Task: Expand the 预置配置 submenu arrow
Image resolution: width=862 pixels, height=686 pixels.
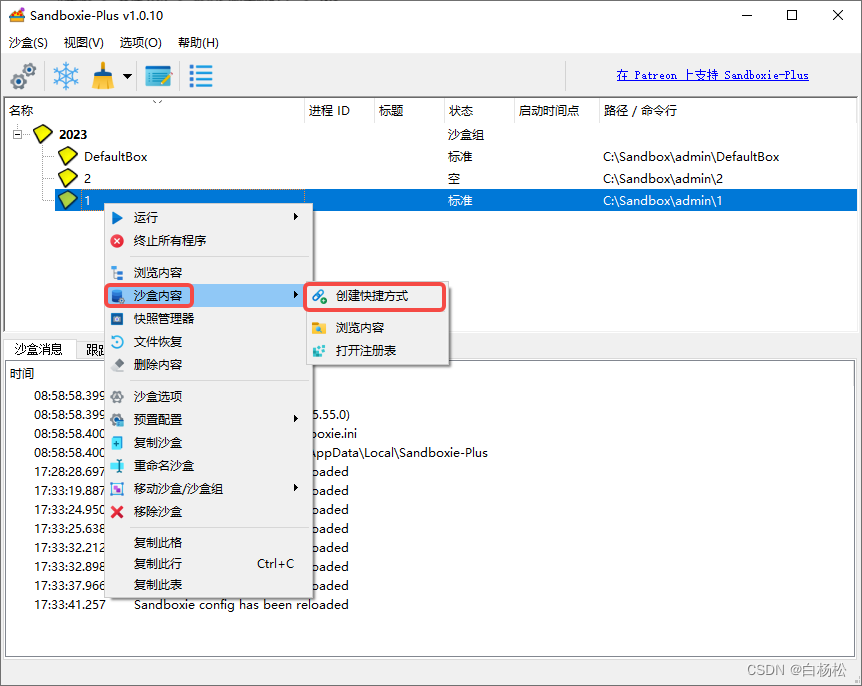Action: 296,419
